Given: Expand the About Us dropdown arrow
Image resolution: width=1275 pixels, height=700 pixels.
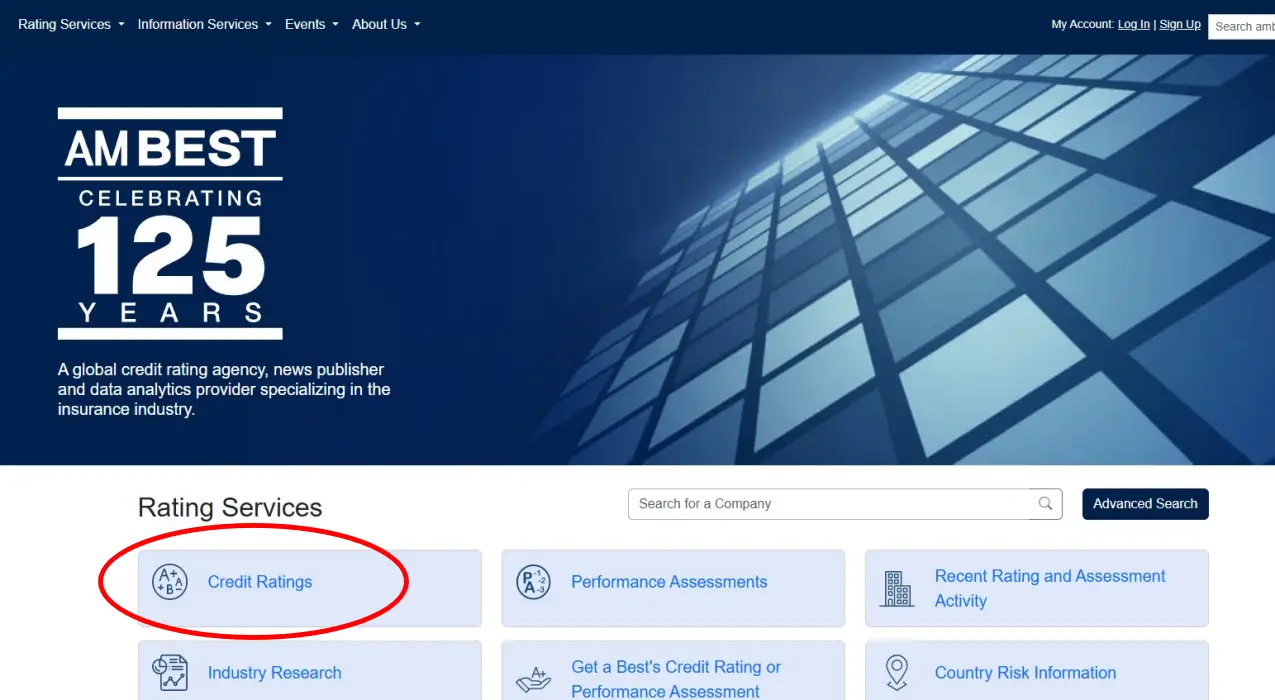Looking at the screenshot, I should coord(417,25).
